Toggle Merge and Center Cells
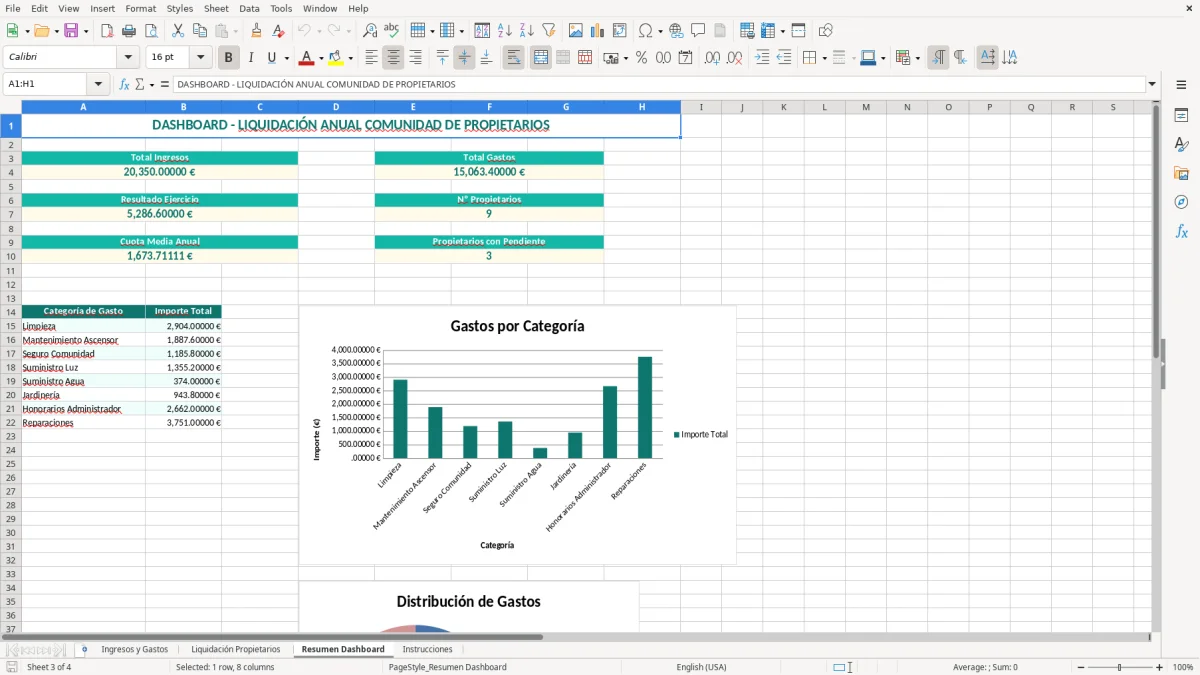 click(x=541, y=58)
